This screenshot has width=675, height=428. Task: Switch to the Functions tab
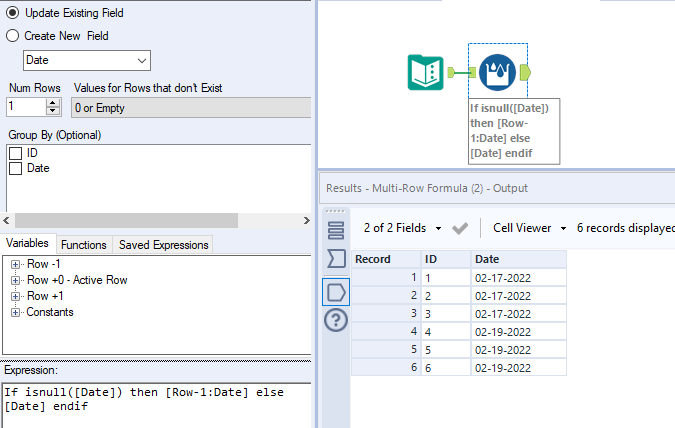click(x=83, y=245)
